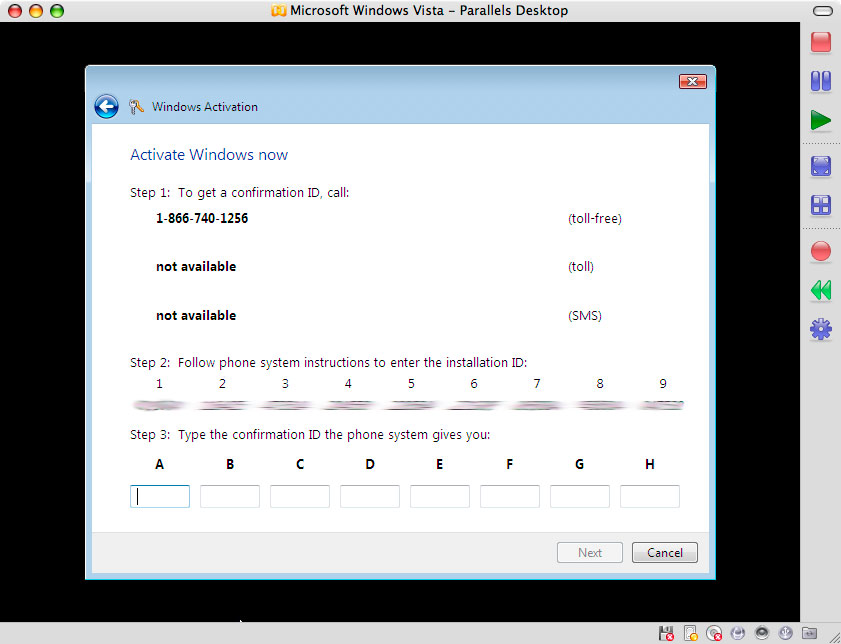Focus confirmation ID field F
The height and width of the screenshot is (644, 841).
click(510, 497)
